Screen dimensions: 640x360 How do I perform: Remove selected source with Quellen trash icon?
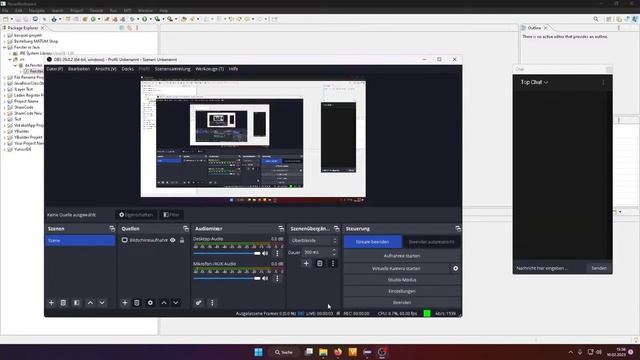[137, 303]
